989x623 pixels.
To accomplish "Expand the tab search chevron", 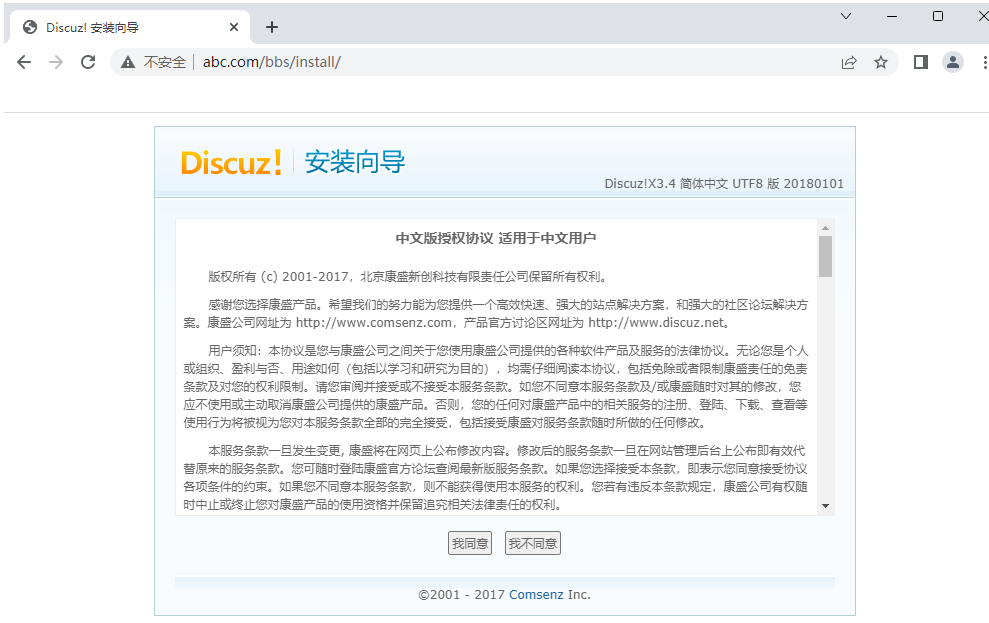I will [846, 16].
